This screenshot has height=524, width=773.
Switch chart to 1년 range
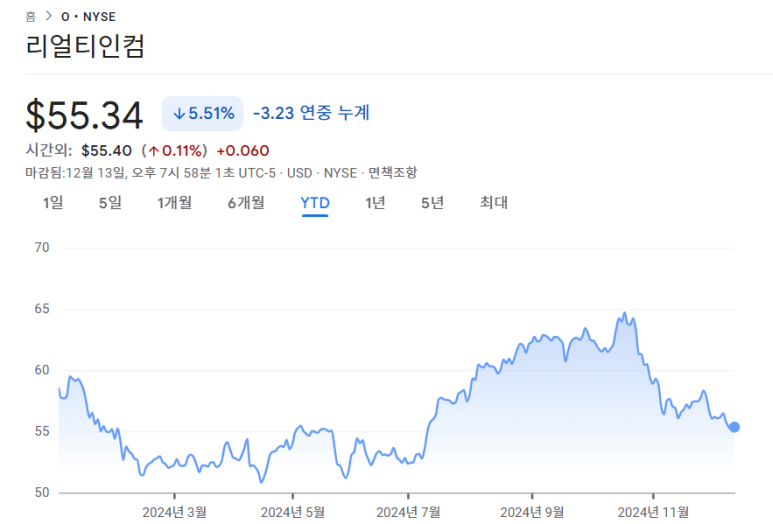[x=375, y=203]
